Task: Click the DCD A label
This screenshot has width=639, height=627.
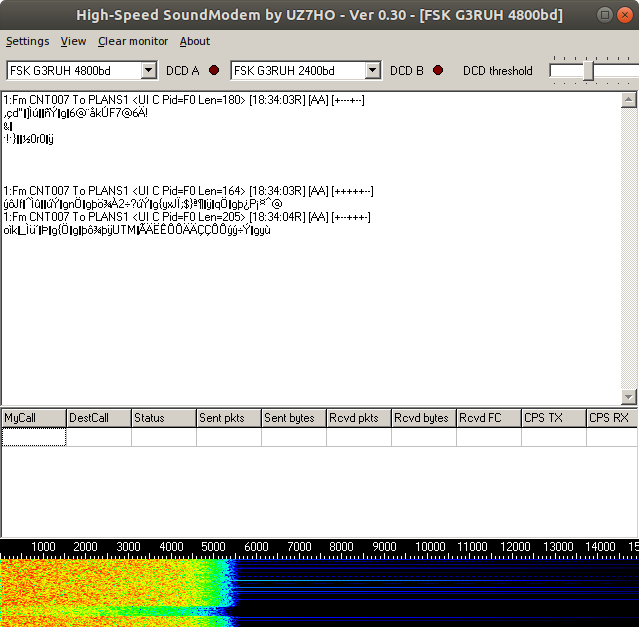Action: coord(183,71)
